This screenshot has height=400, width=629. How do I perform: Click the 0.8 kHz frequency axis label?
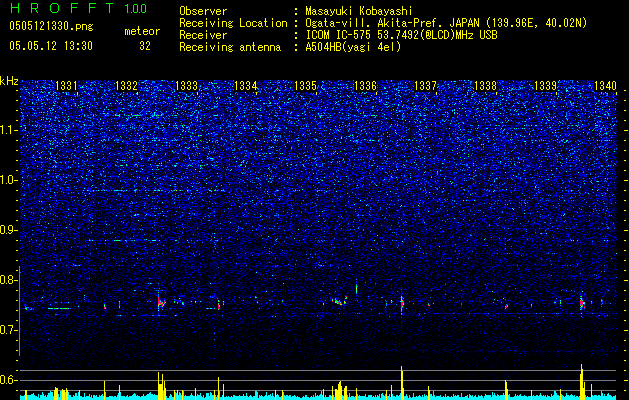click(x=8, y=280)
